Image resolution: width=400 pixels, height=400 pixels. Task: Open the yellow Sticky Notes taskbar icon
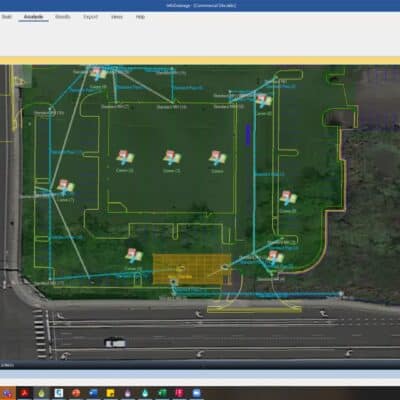[110, 393]
